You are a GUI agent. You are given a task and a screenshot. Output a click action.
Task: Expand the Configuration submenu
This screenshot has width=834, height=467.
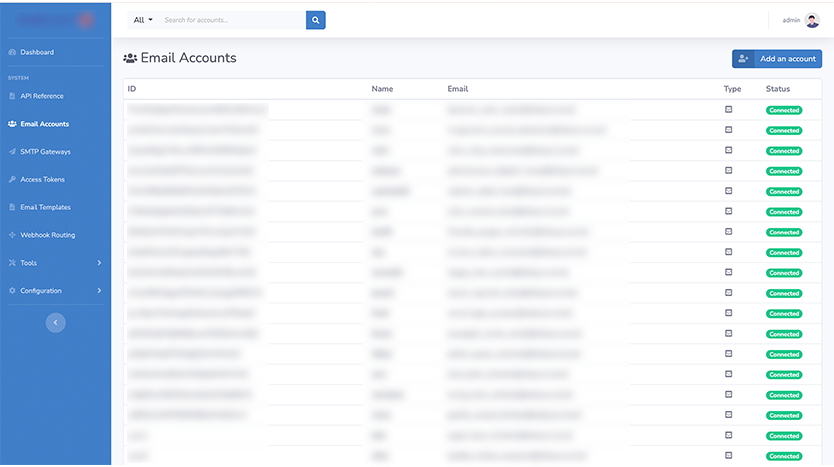[99, 291]
